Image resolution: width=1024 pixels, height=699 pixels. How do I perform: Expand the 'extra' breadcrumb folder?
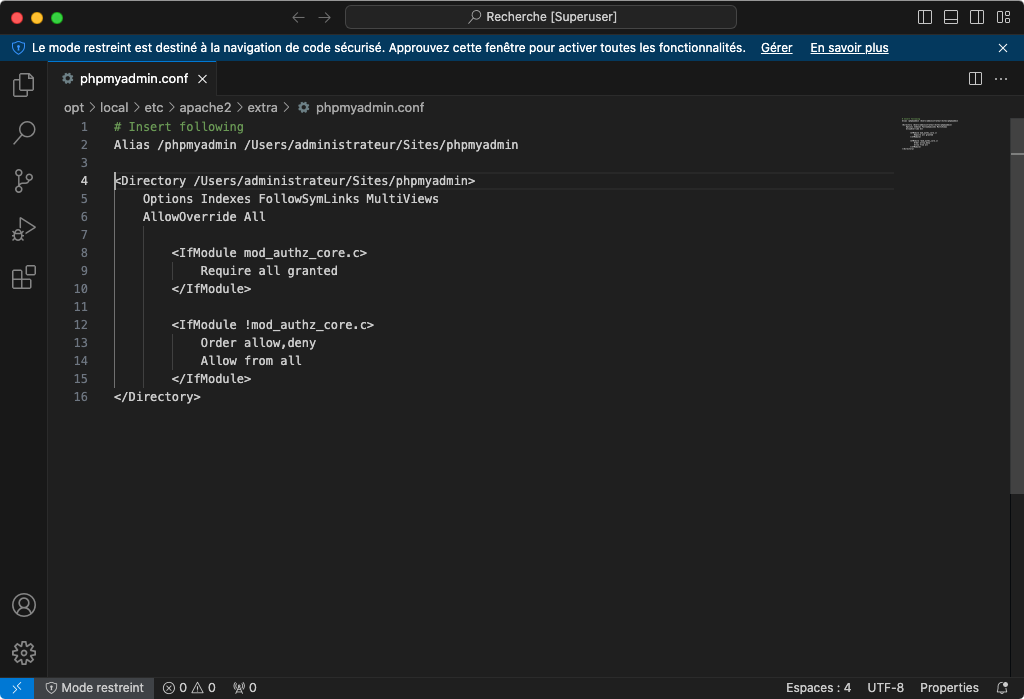[262, 107]
